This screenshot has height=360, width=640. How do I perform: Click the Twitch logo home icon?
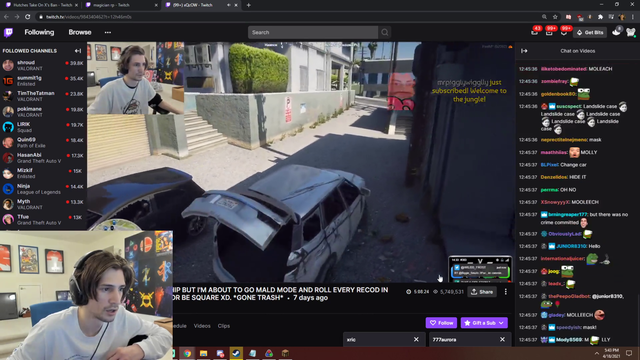click(8, 32)
